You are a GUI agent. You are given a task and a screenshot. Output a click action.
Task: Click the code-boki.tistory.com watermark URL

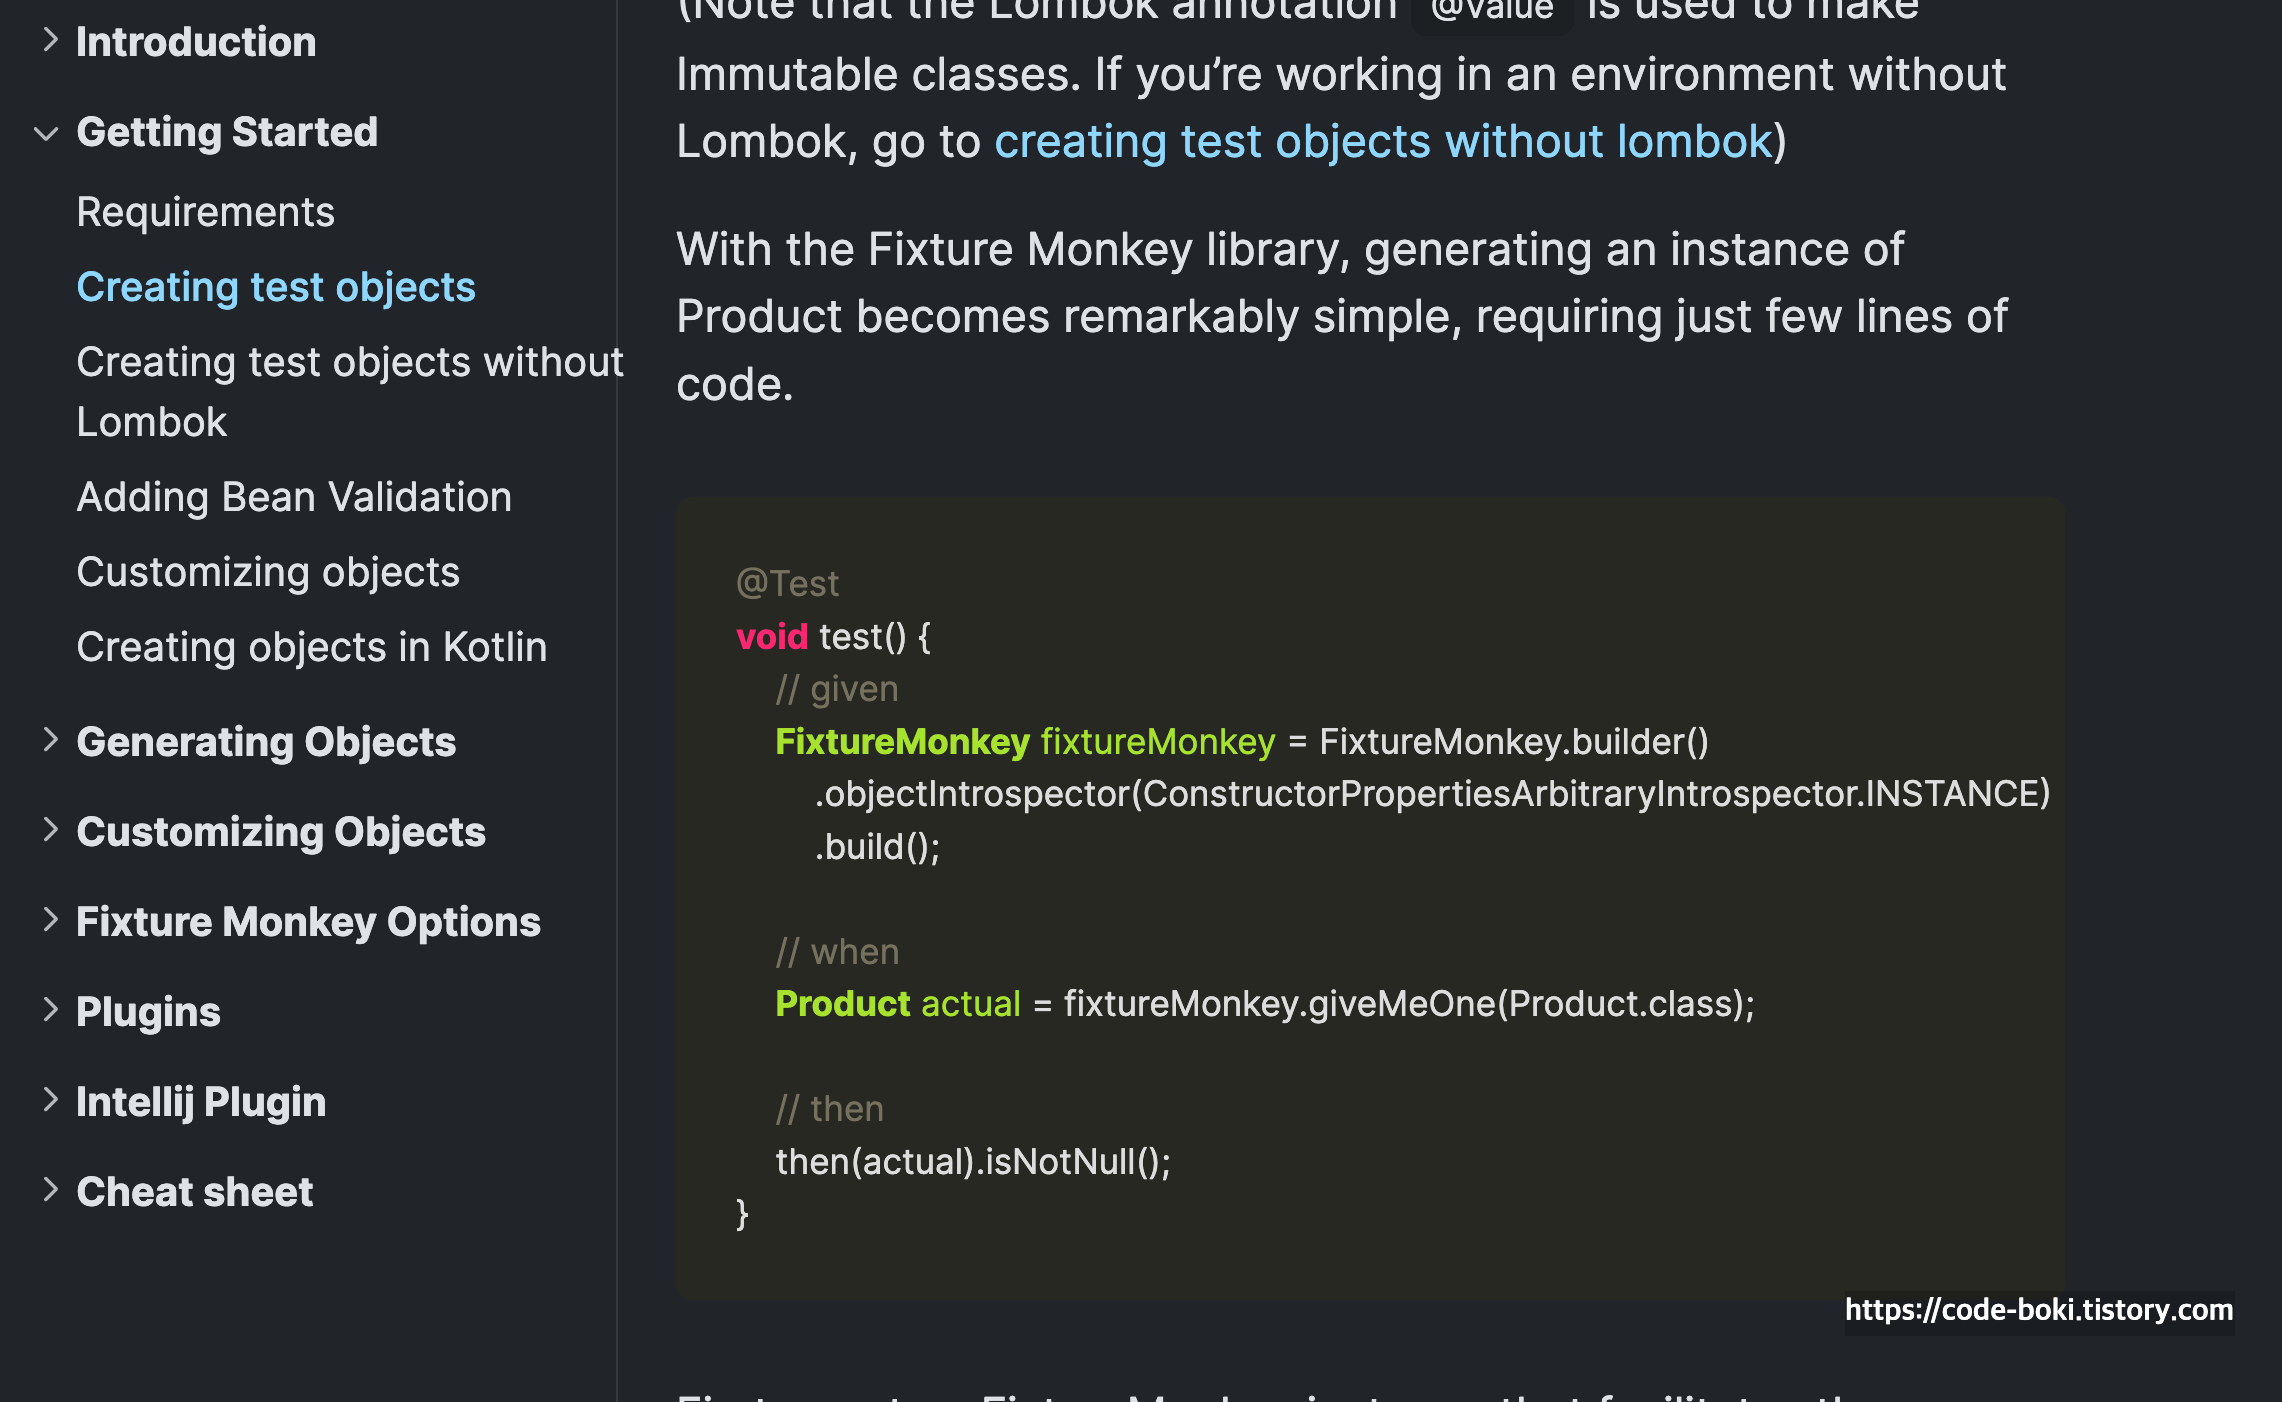[x=2038, y=1310]
